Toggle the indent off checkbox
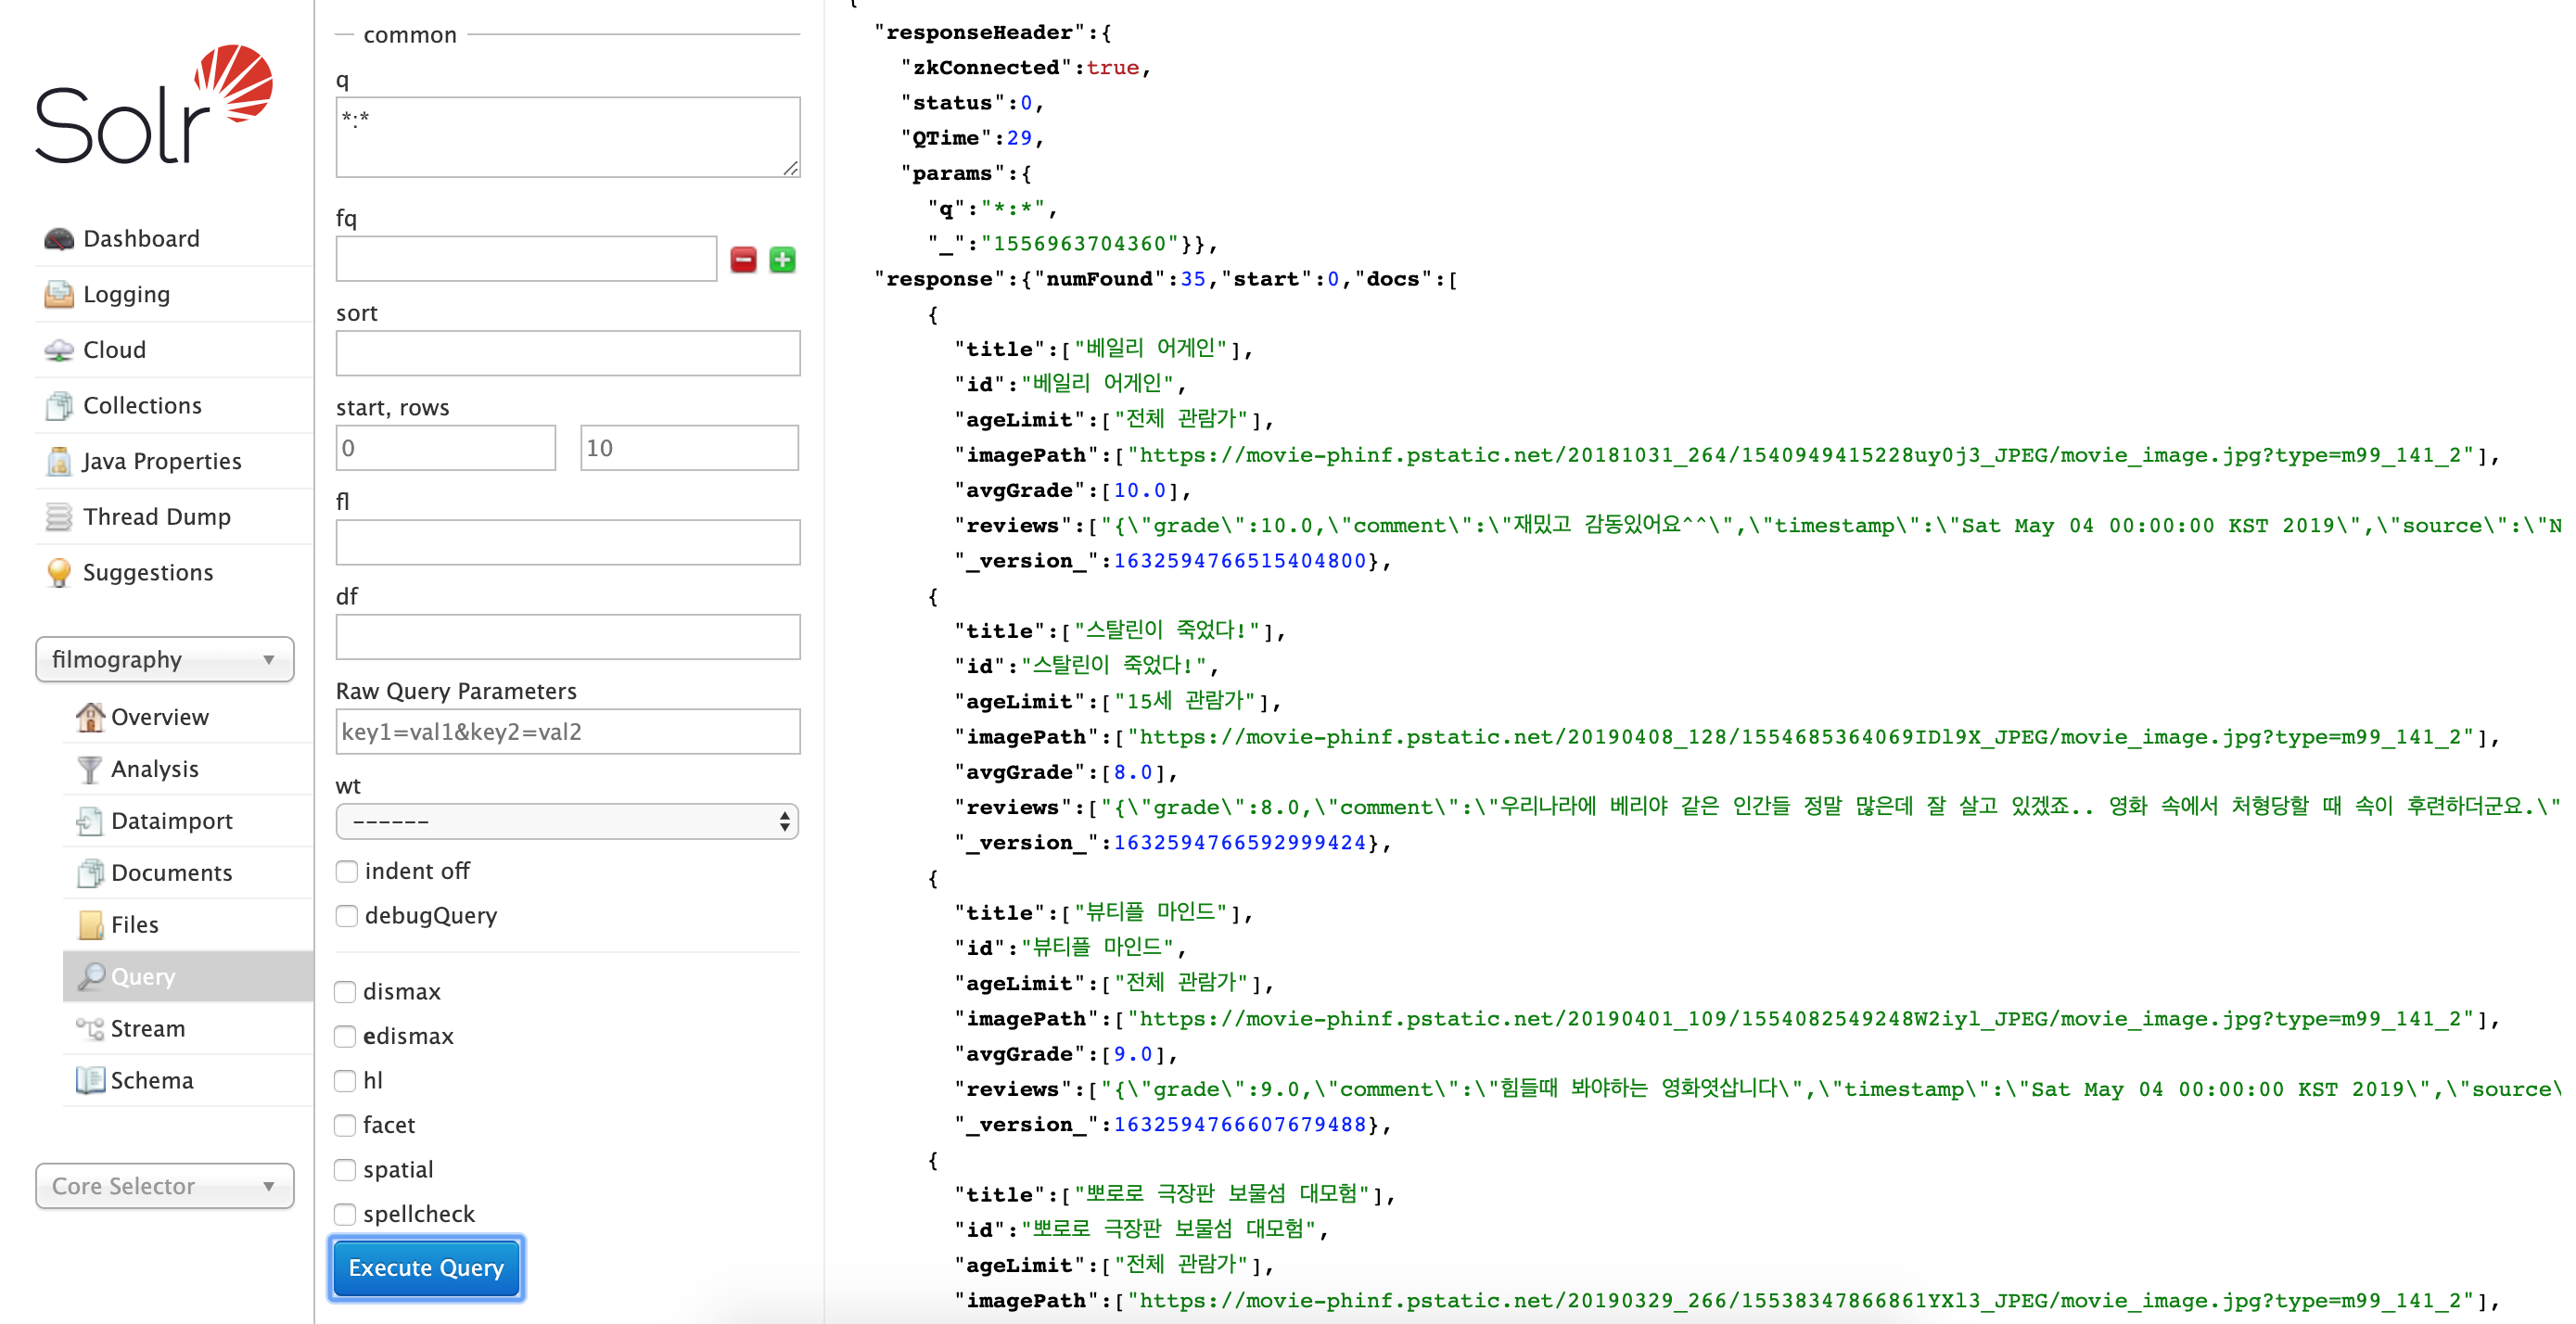 coord(344,870)
